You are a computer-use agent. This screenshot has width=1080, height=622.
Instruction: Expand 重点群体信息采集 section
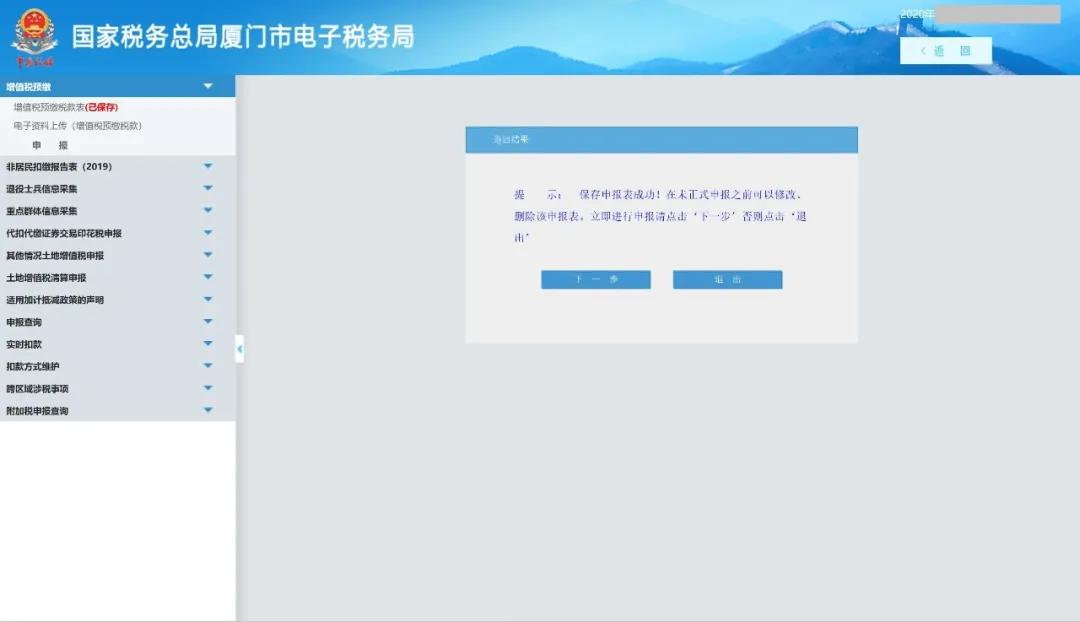[x=208, y=210]
